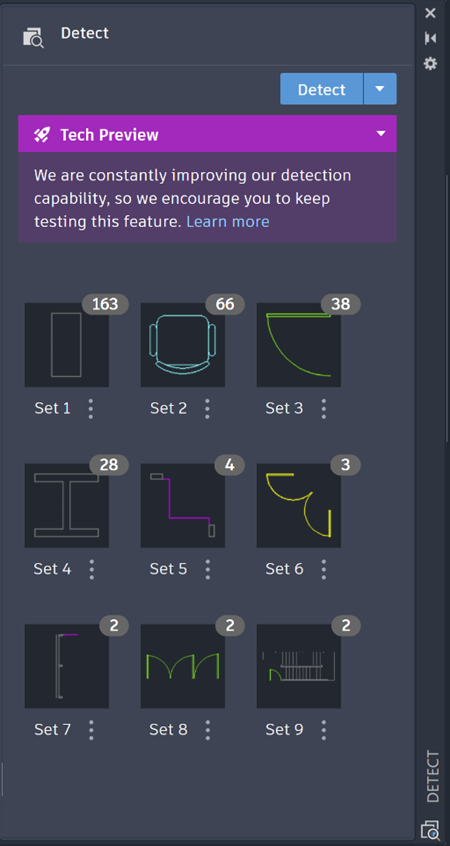Open Set 4 three-dot options menu

tap(92, 569)
